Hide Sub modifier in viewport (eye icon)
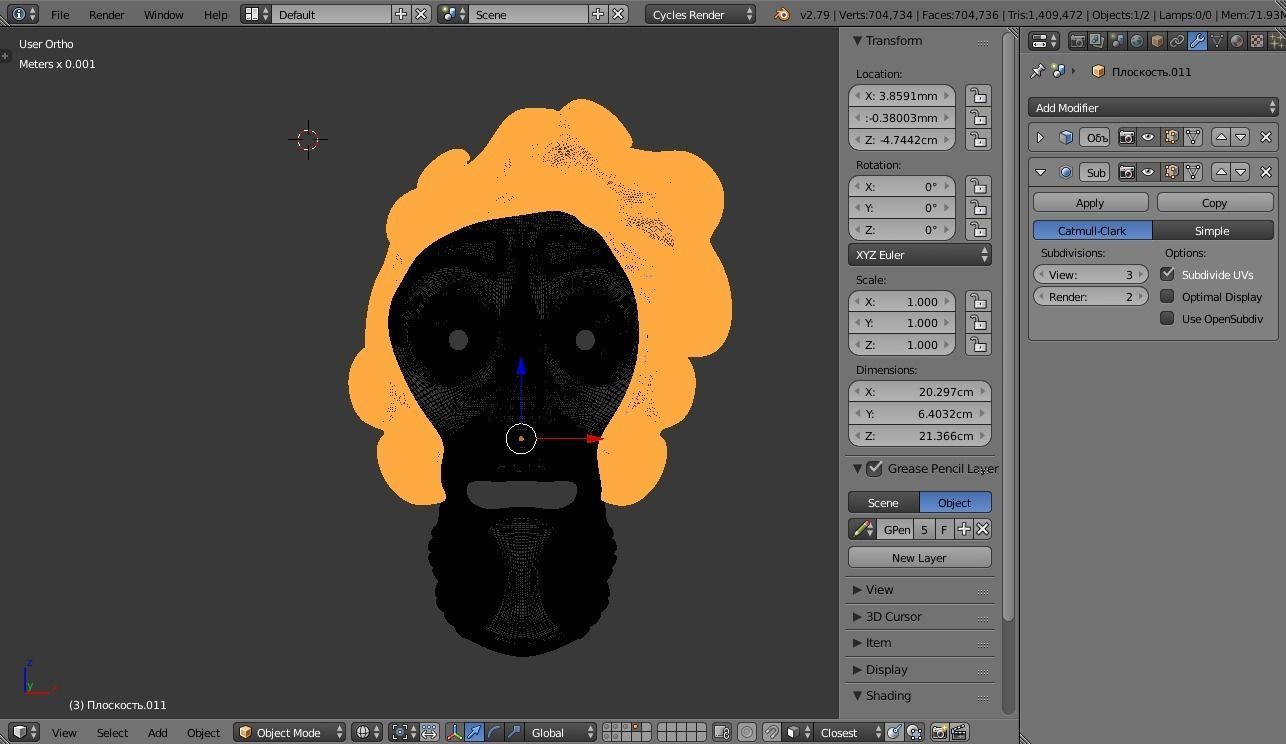 [x=1148, y=172]
